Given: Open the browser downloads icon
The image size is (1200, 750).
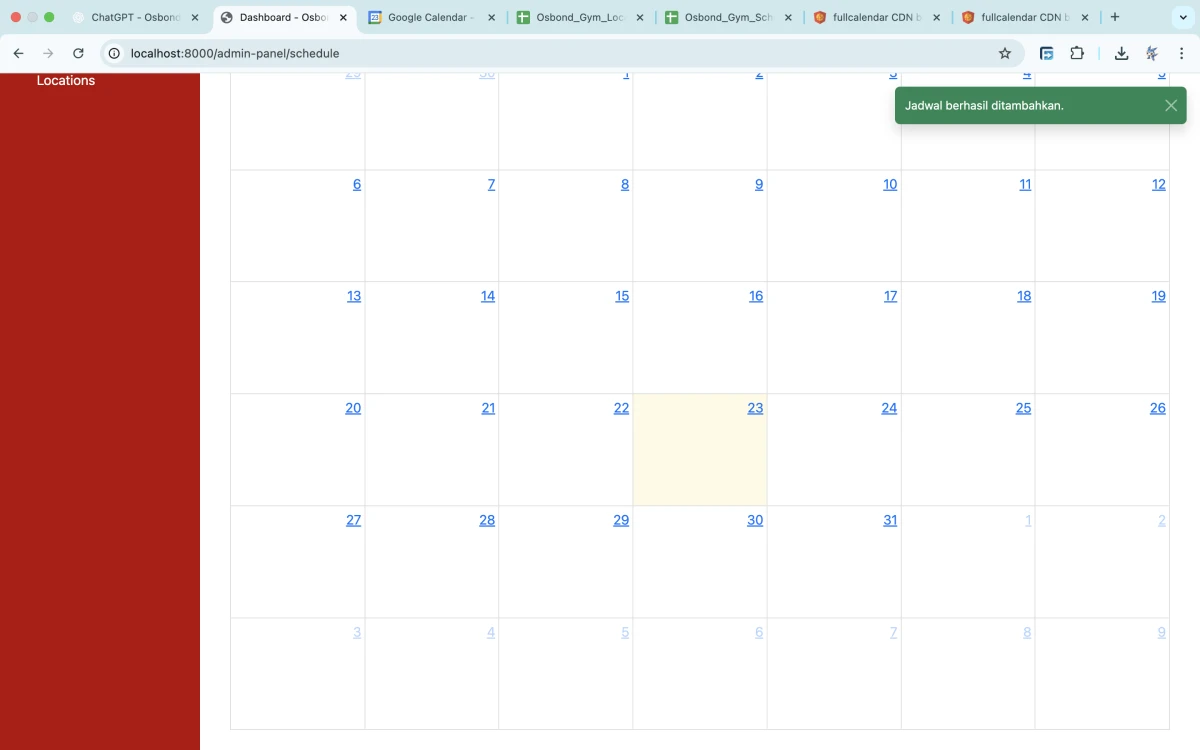Looking at the screenshot, I should click(1121, 54).
